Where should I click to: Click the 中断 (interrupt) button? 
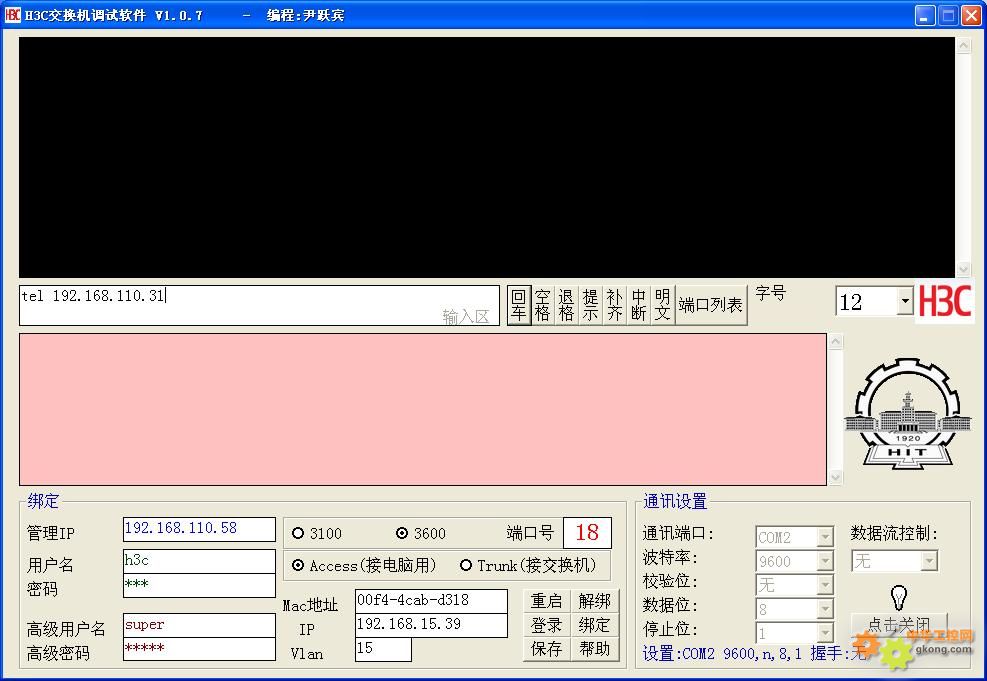pyautogui.click(x=638, y=305)
